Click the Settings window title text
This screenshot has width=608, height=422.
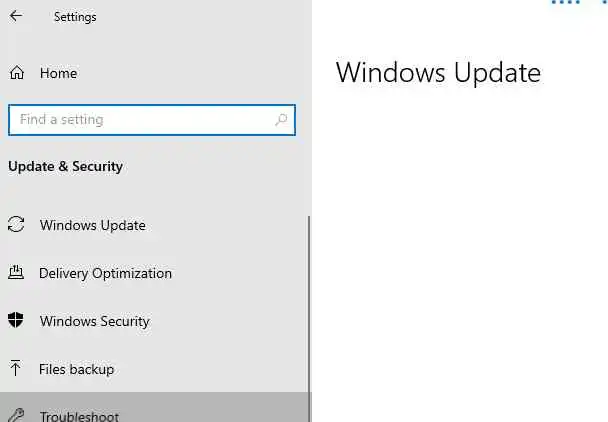[75, 16]
